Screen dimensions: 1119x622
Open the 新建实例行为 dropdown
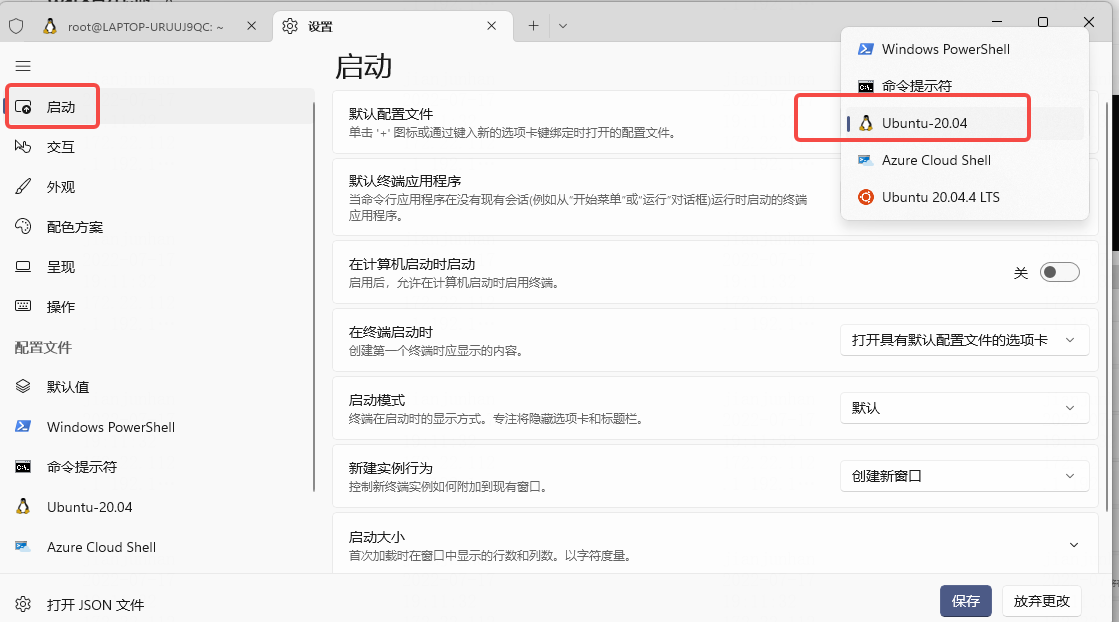(965, 476)
